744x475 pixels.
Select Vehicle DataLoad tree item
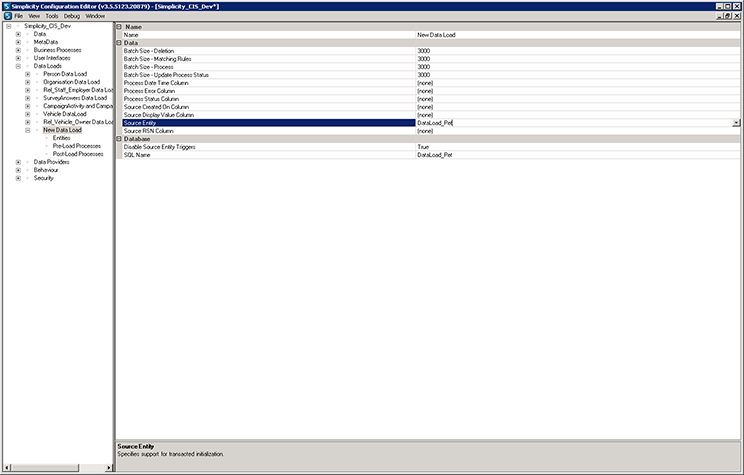click(x=65, y=114)
